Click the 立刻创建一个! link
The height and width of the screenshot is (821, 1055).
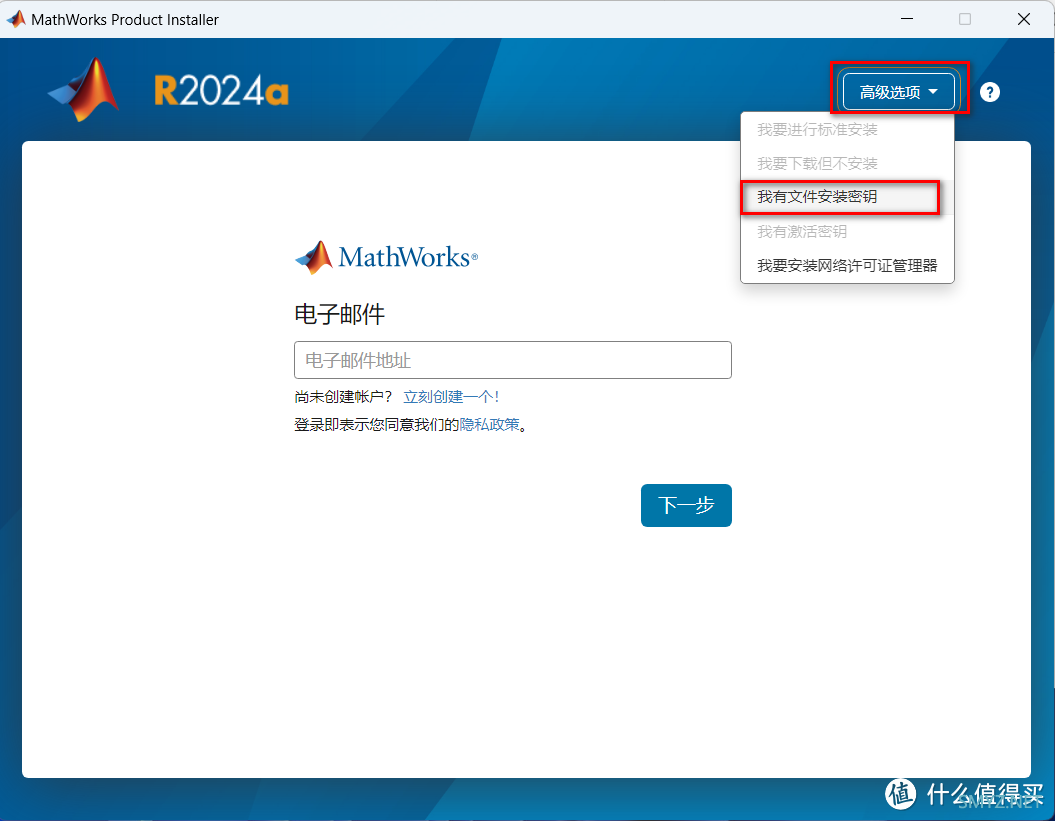451,397
